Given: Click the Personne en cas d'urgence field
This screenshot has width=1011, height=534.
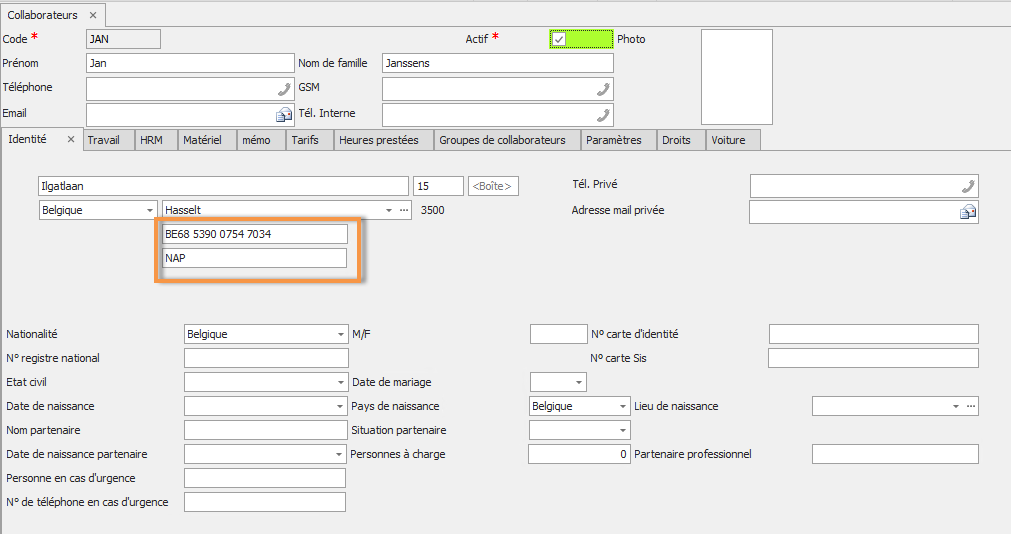Looking at the screenshot, I should (265, 478).
